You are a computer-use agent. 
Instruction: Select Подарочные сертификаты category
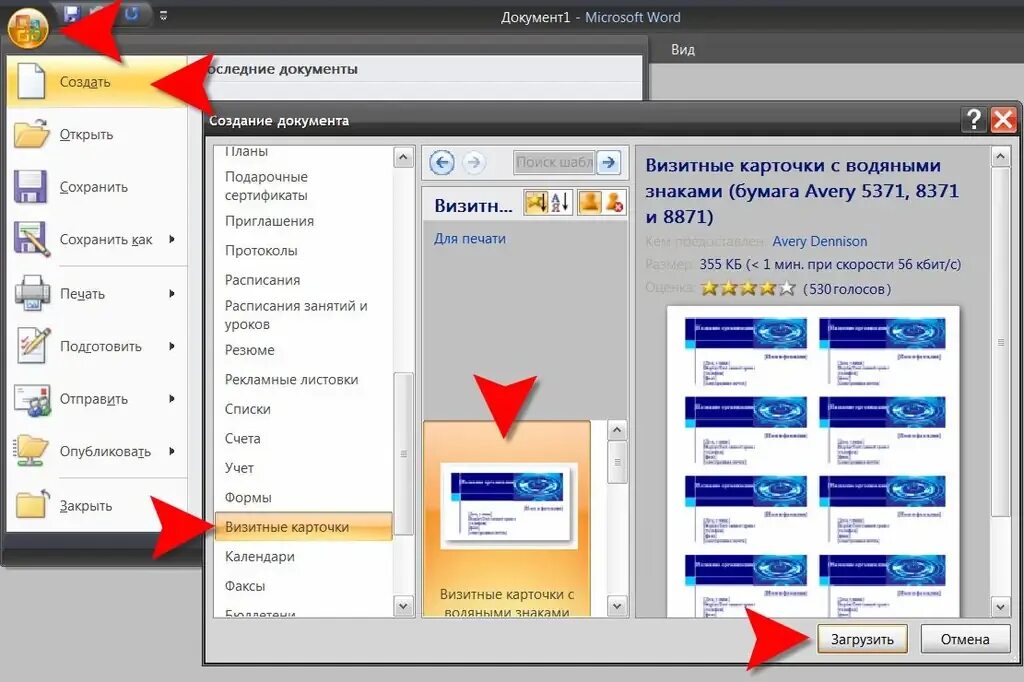coord(303,186)
